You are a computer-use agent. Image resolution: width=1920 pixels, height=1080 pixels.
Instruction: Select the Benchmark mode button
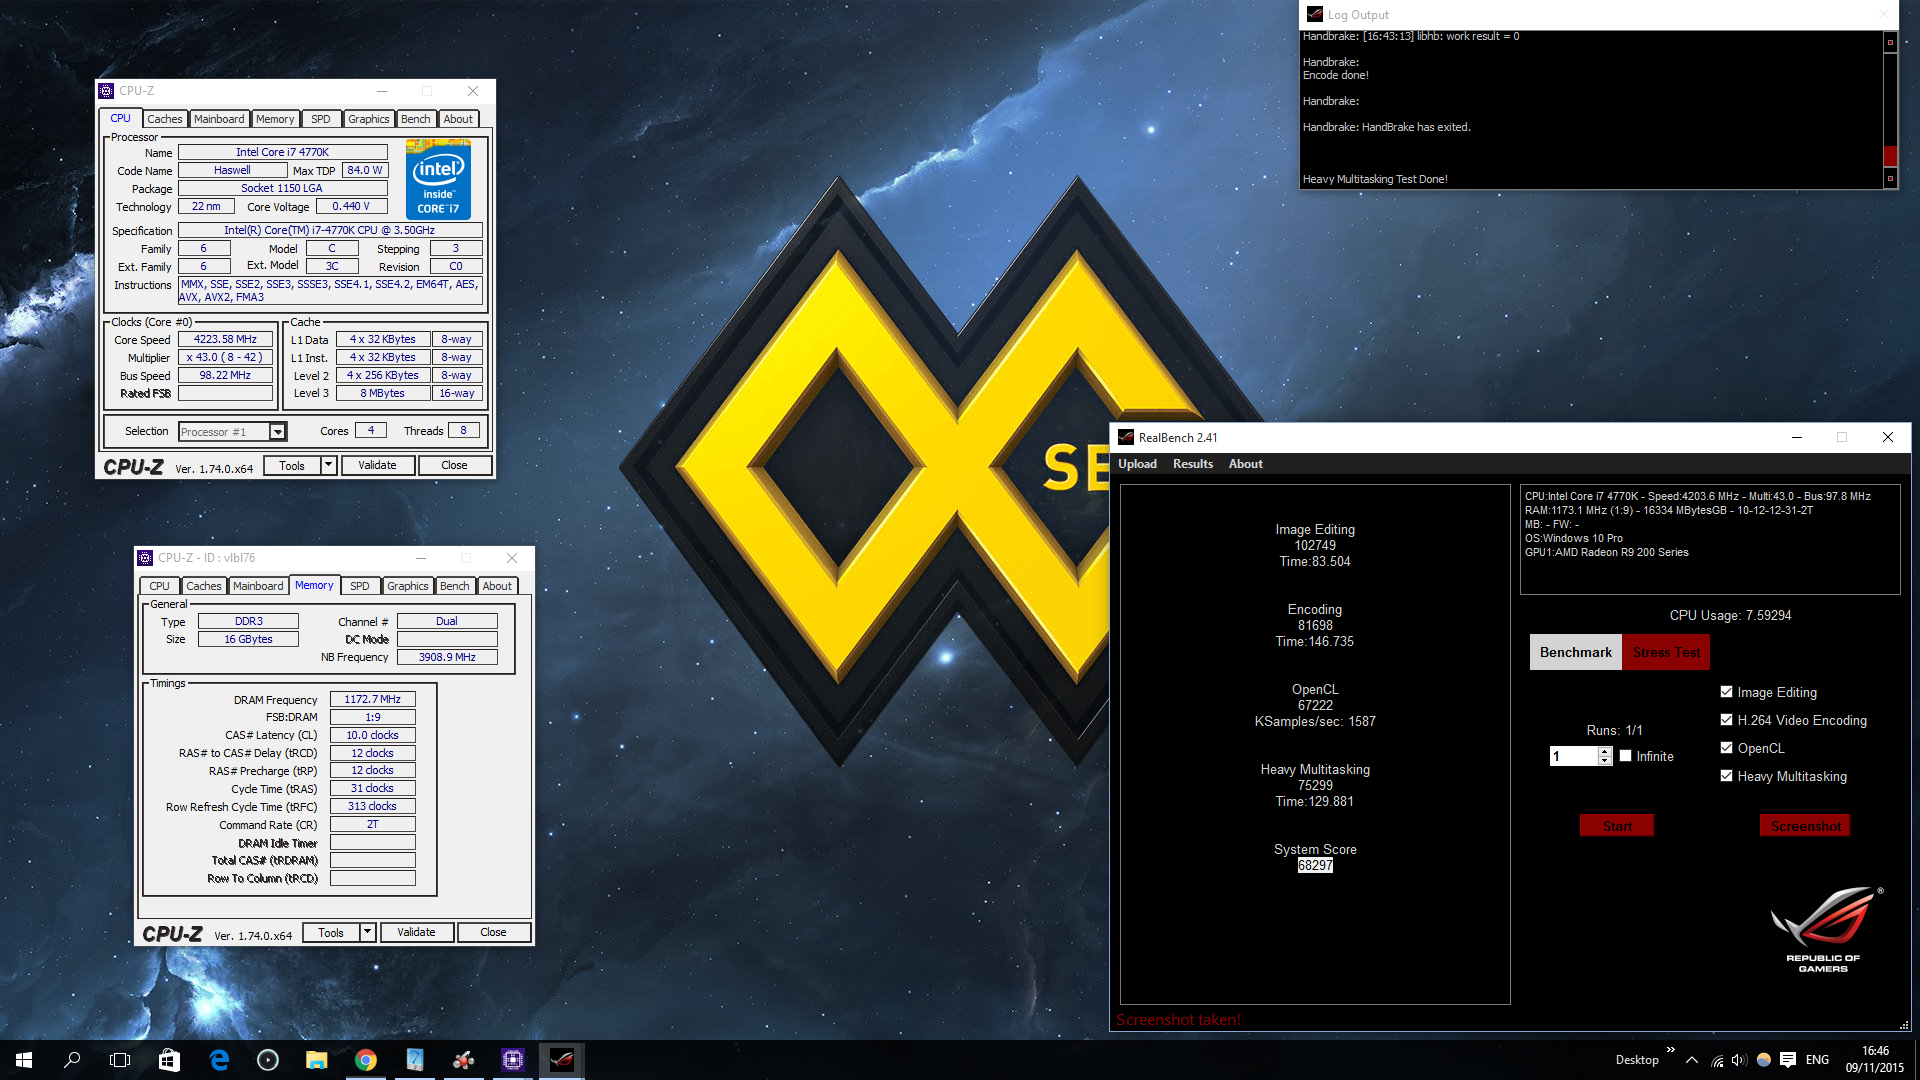(x=1576, y=652)
